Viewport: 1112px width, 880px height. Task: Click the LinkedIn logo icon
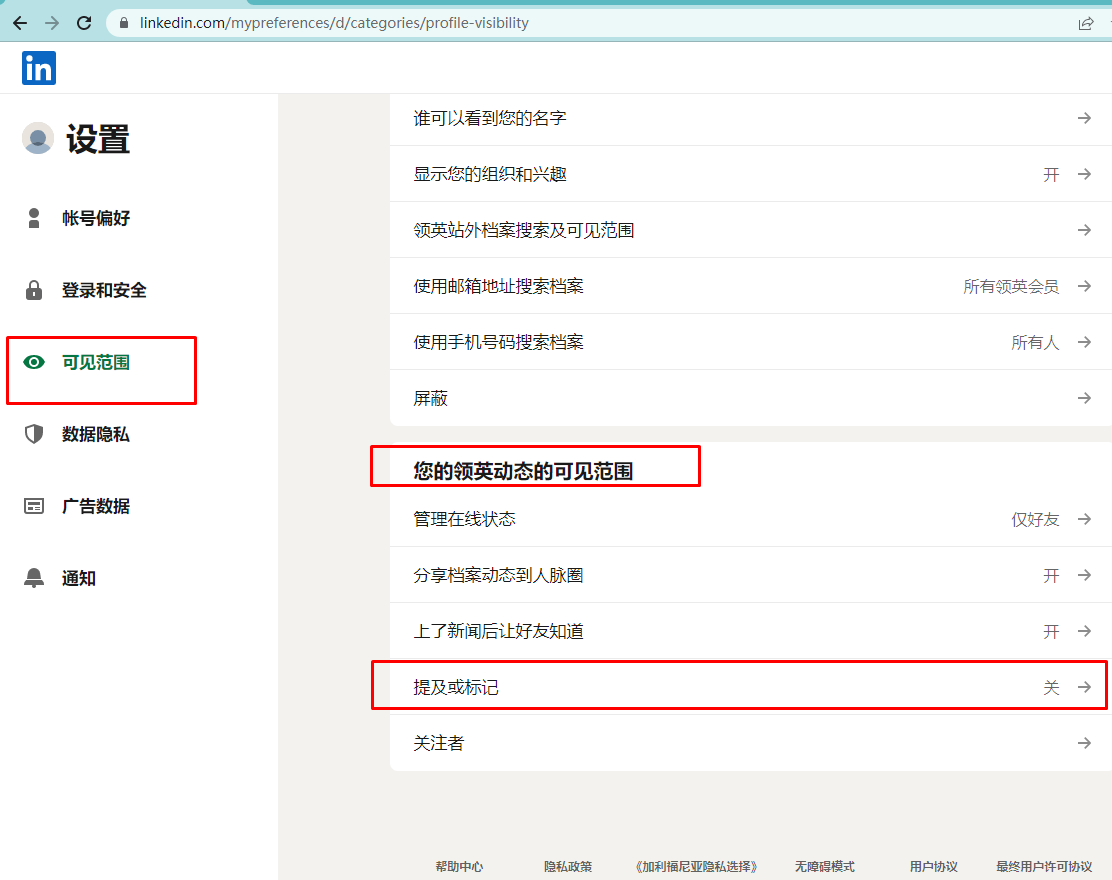[x=38, y=68]
